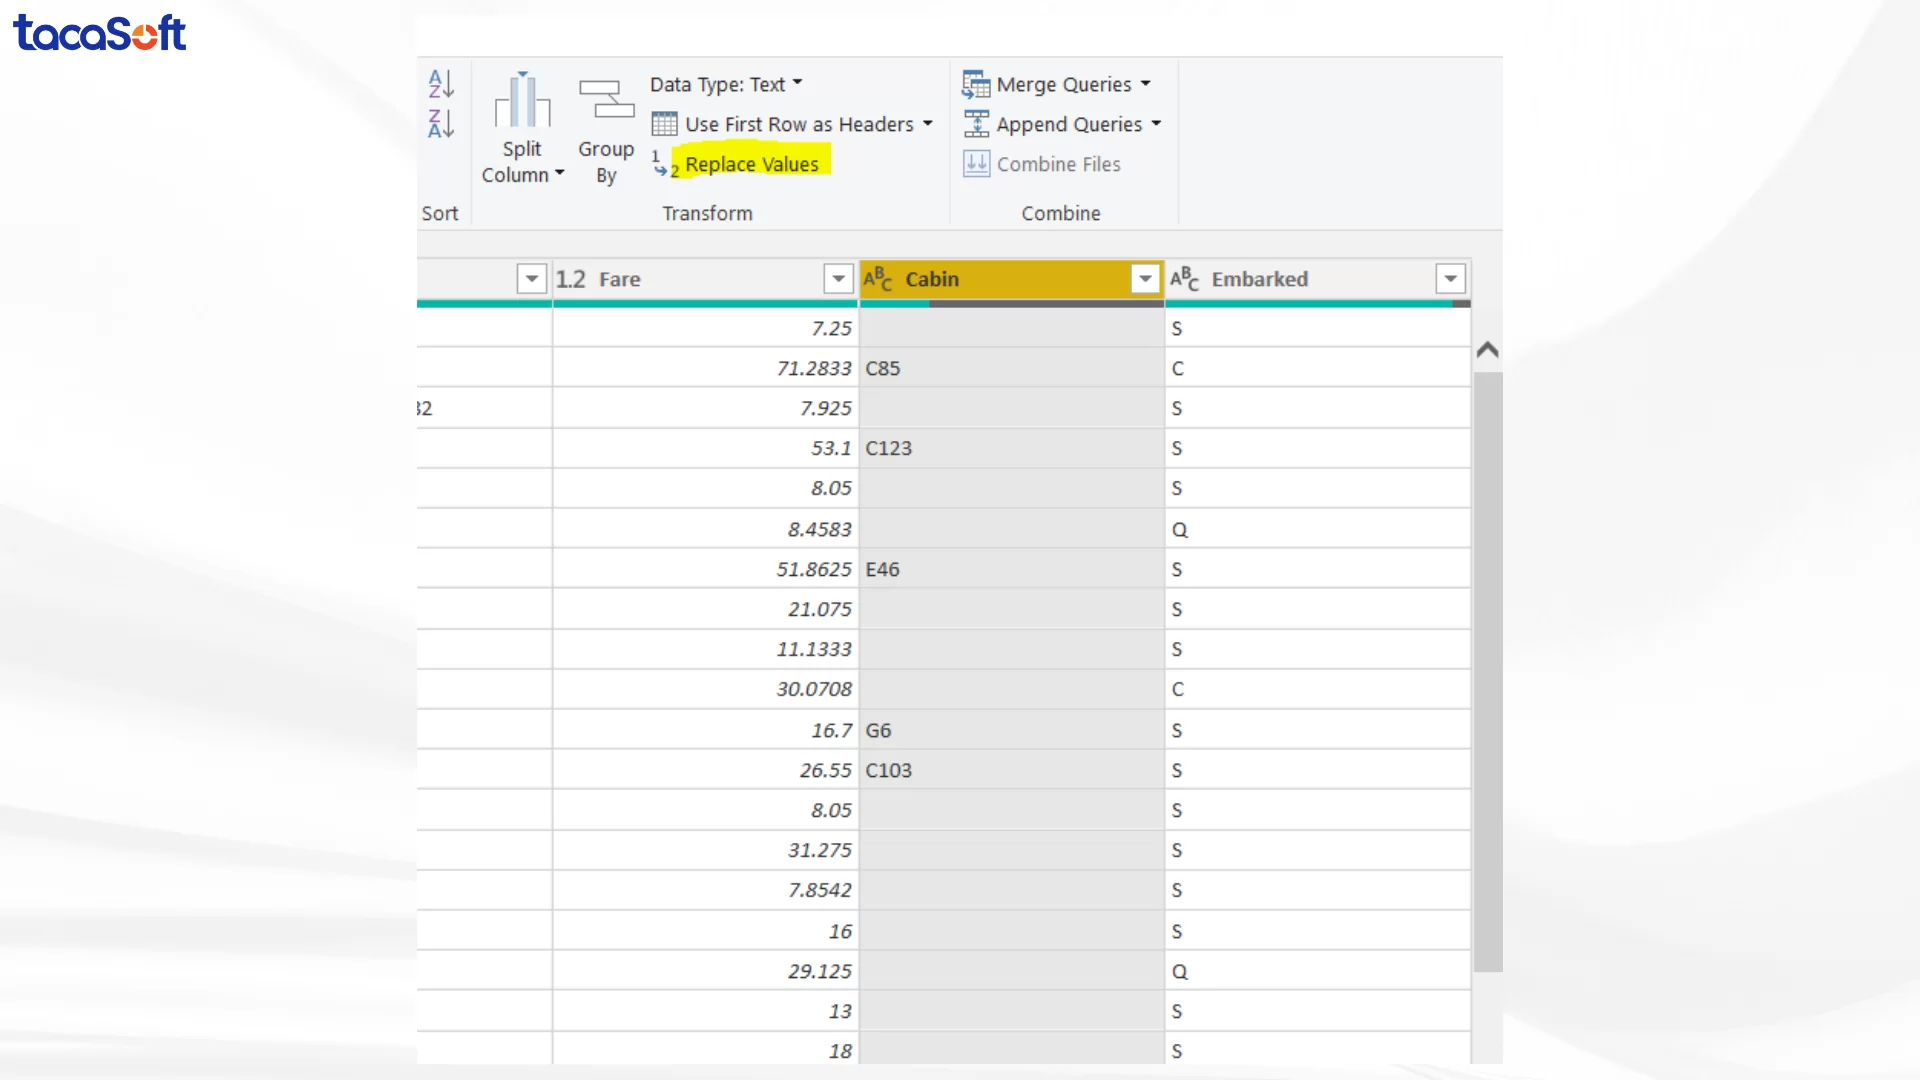Click the tacaSoft logo
The width and height of the screenshot is (1920, 1080).
[x=99, y=33]
